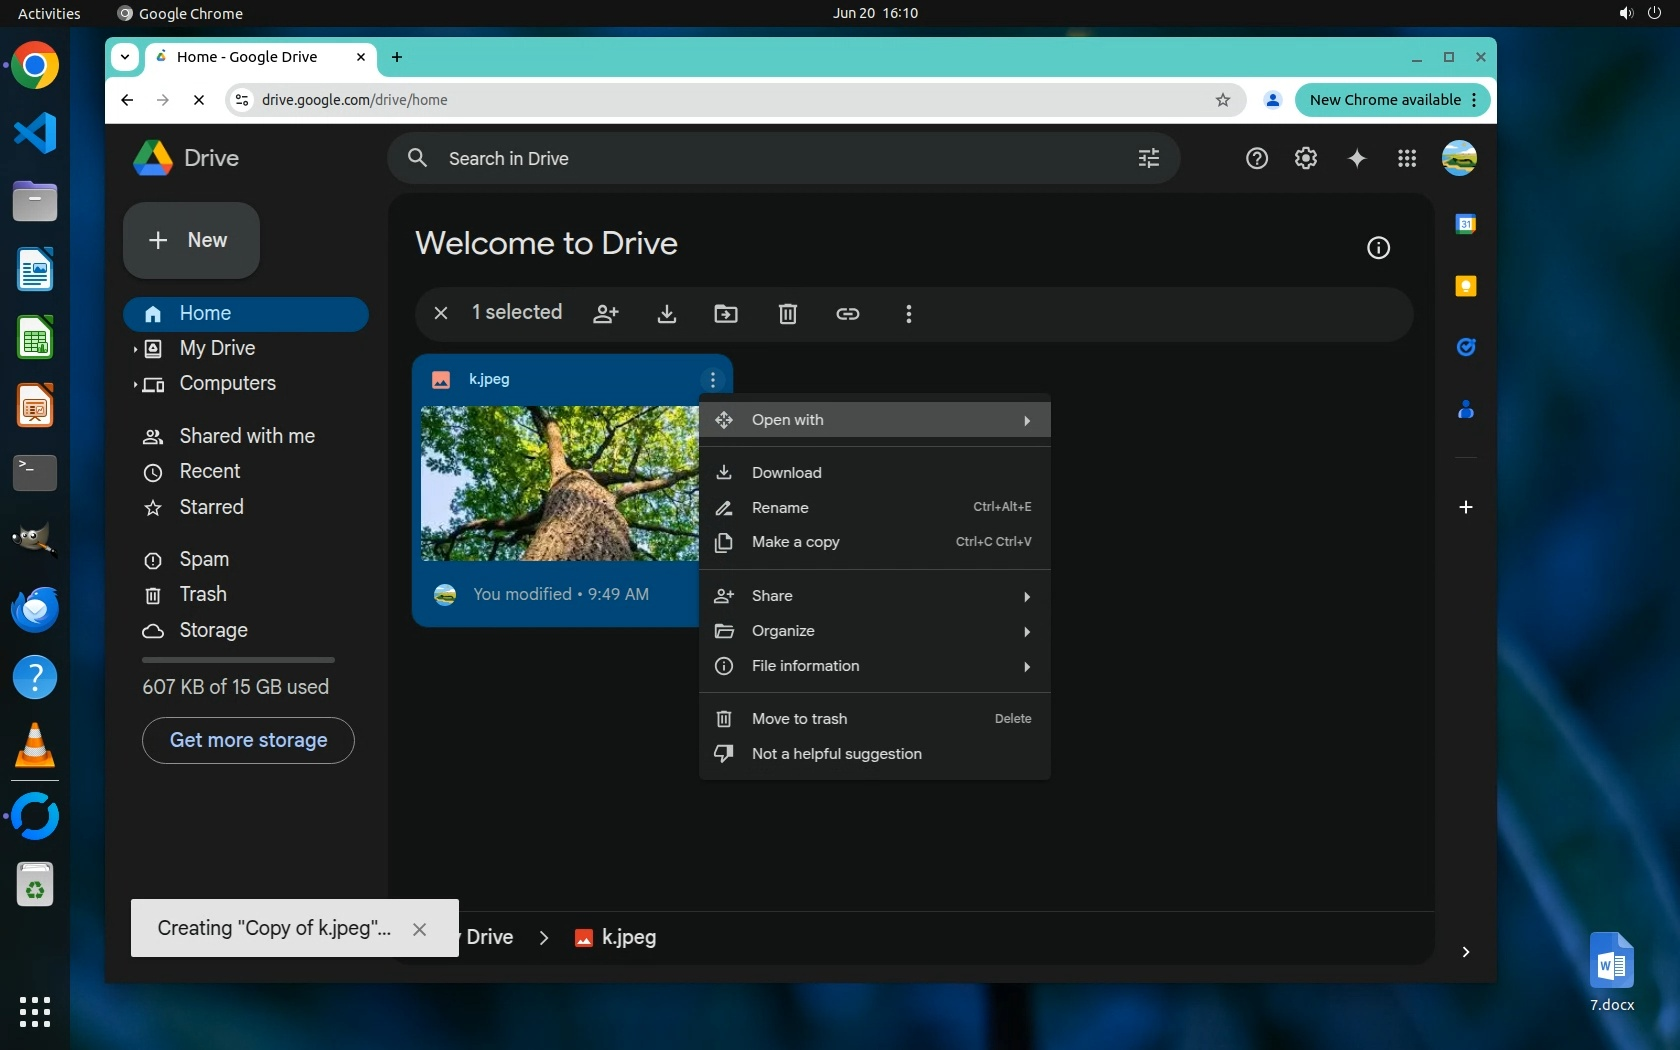Click the New button
Image resolution: width=1680 pixels, height=1050 pixels.
tap(191, 241)
